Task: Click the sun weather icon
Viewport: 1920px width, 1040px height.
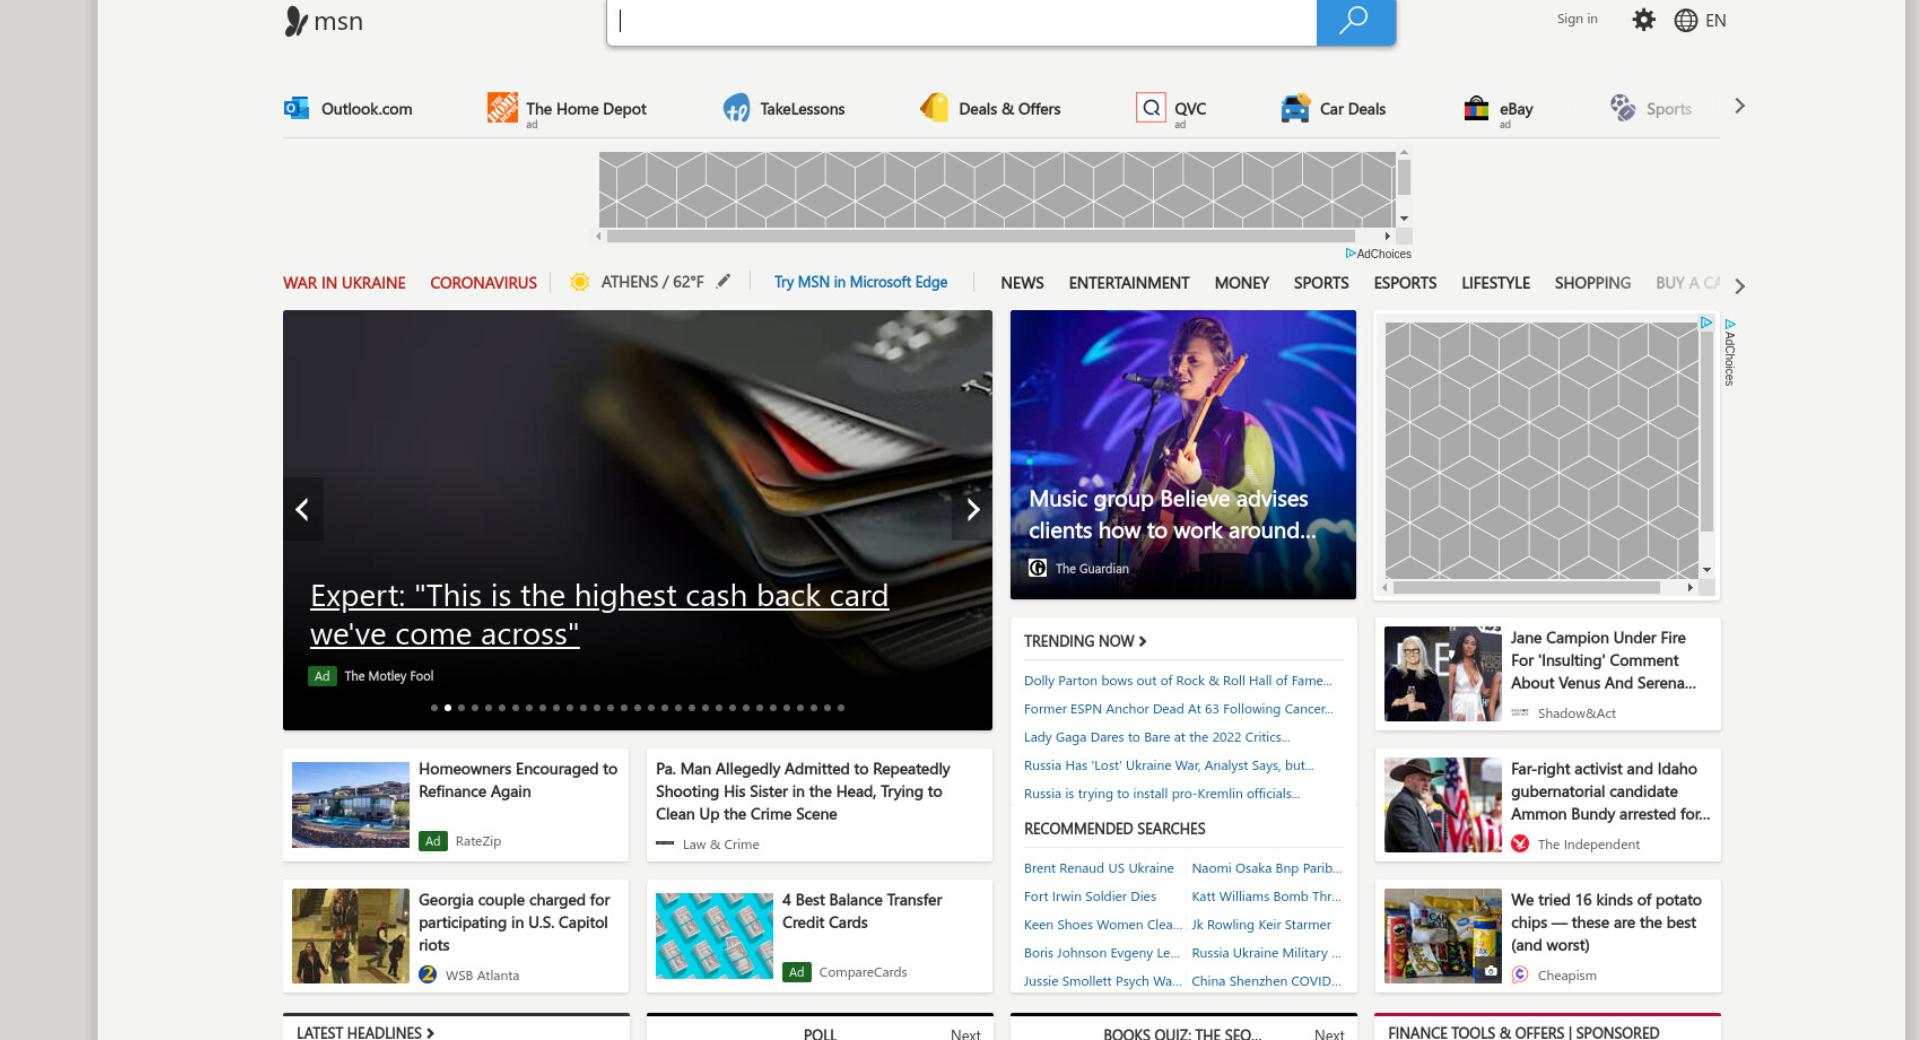Action: point(579,282)
